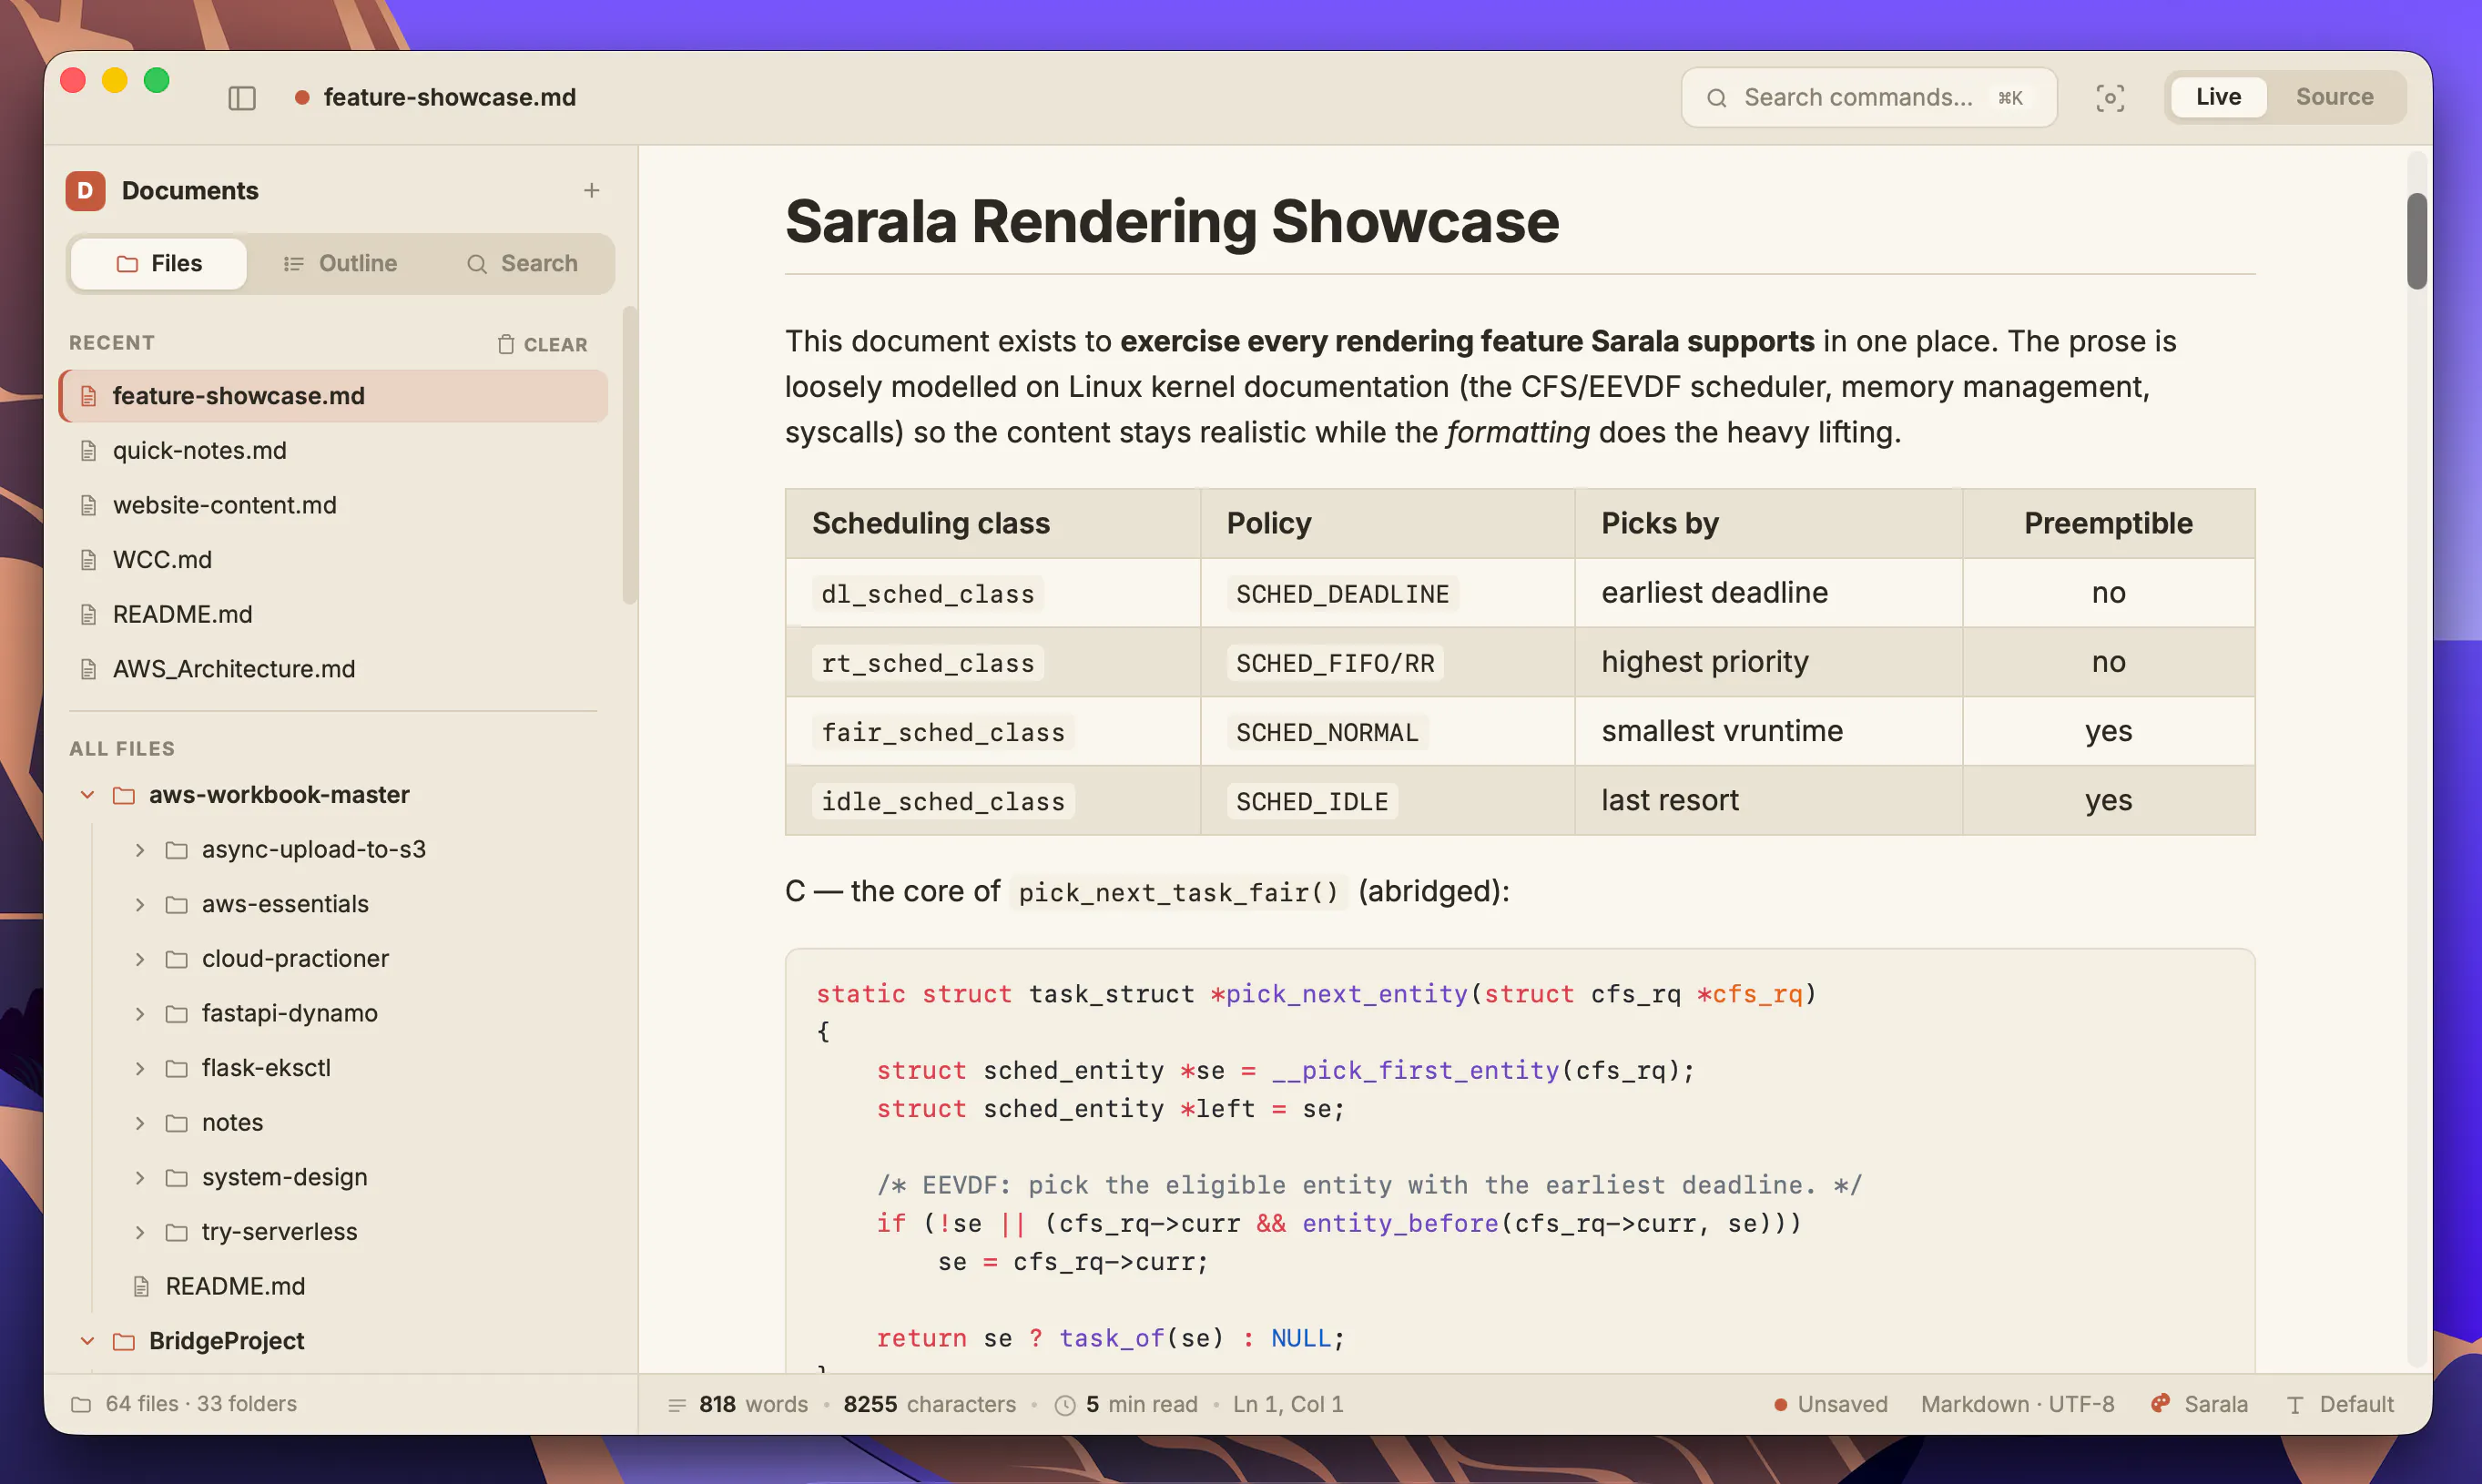
Task: Switch to Source view mode
Action: click(2334, 97)
